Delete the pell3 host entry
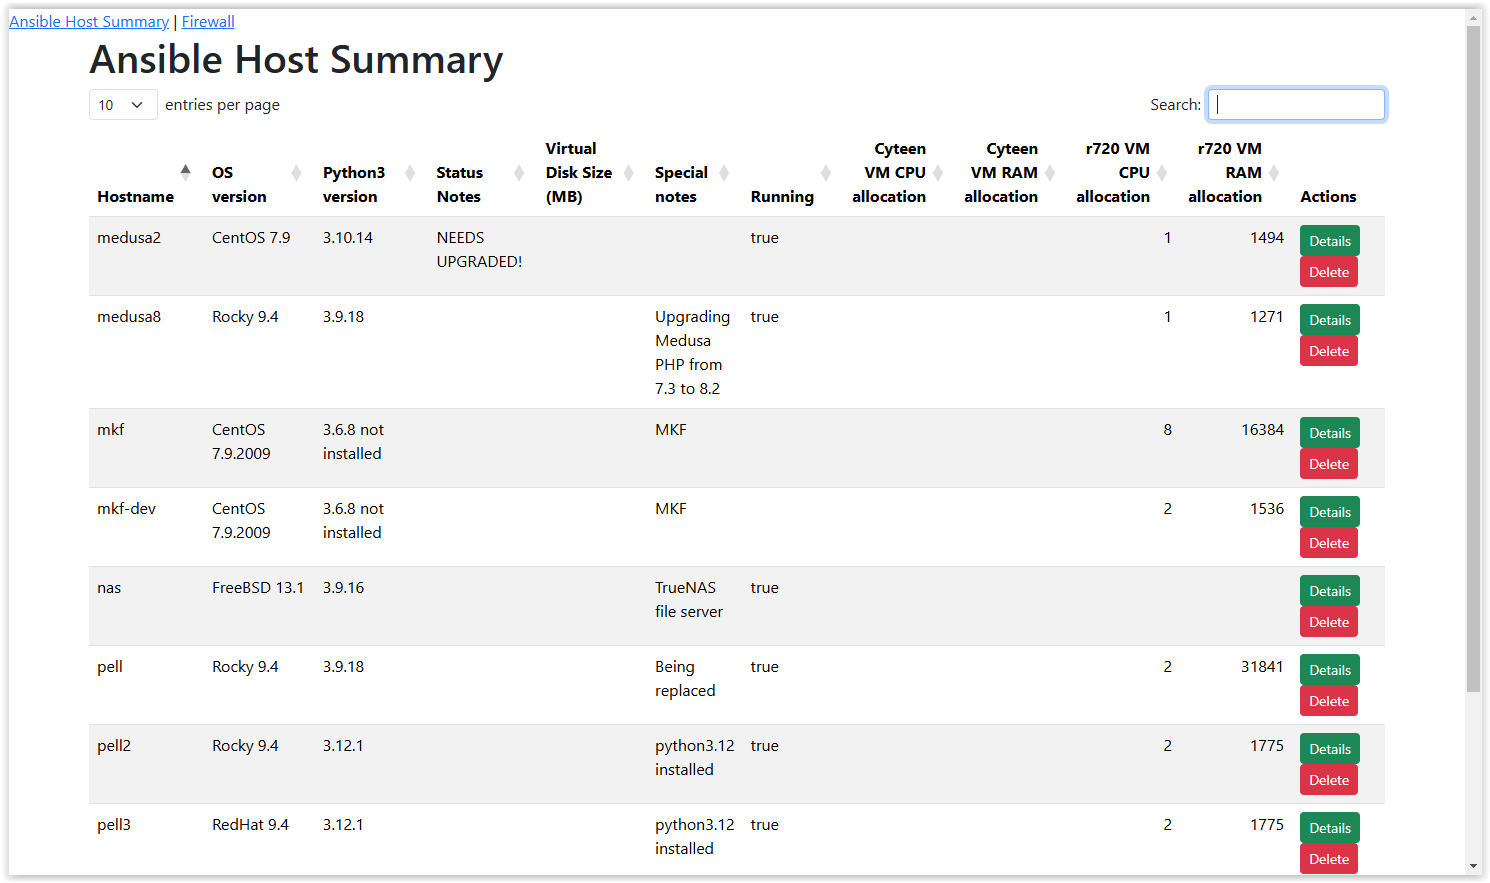 click(x=1328, y=859)
